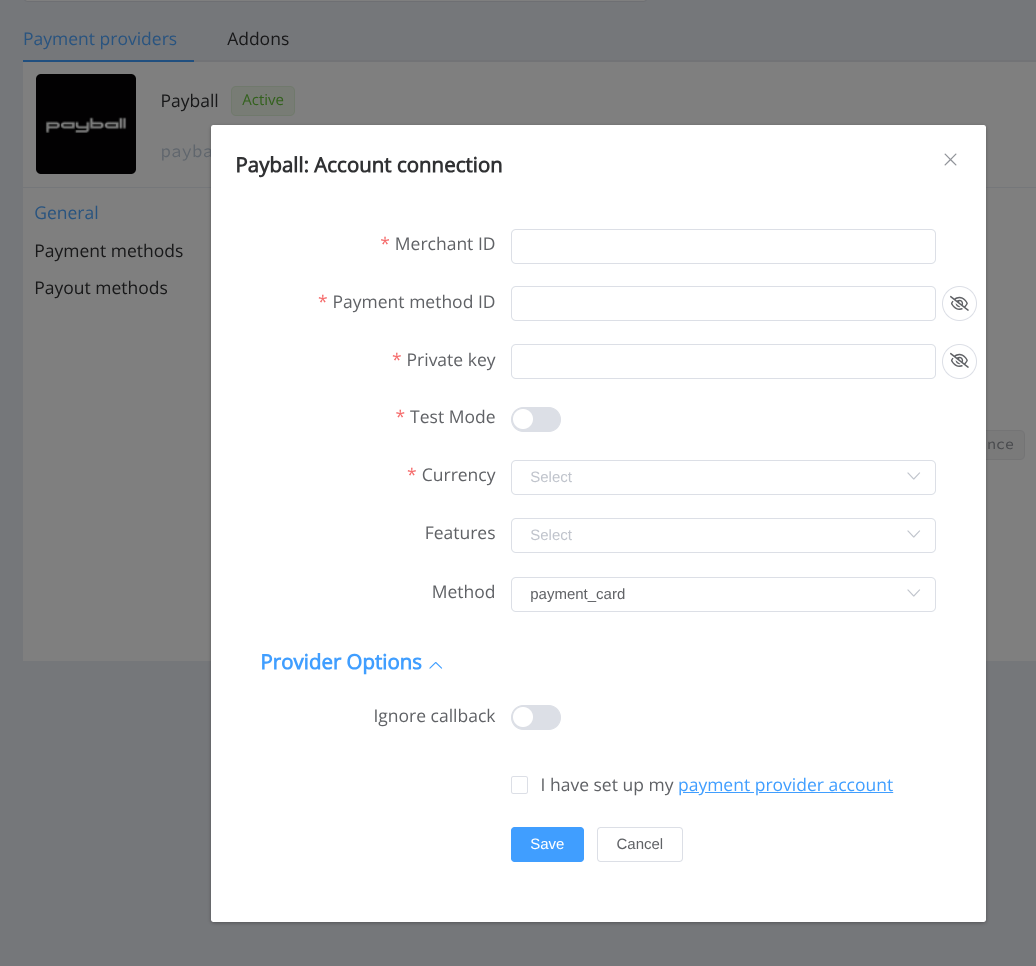Click the Merchant ID label
Image resolution: width=1036 pixels, height=966 pixels.
(x=445, y=244)
